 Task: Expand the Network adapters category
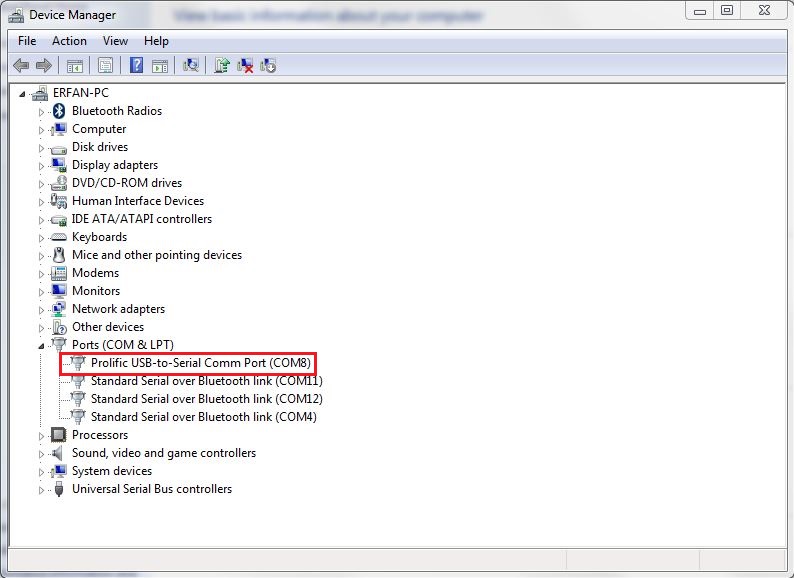(x=42, y=309)
